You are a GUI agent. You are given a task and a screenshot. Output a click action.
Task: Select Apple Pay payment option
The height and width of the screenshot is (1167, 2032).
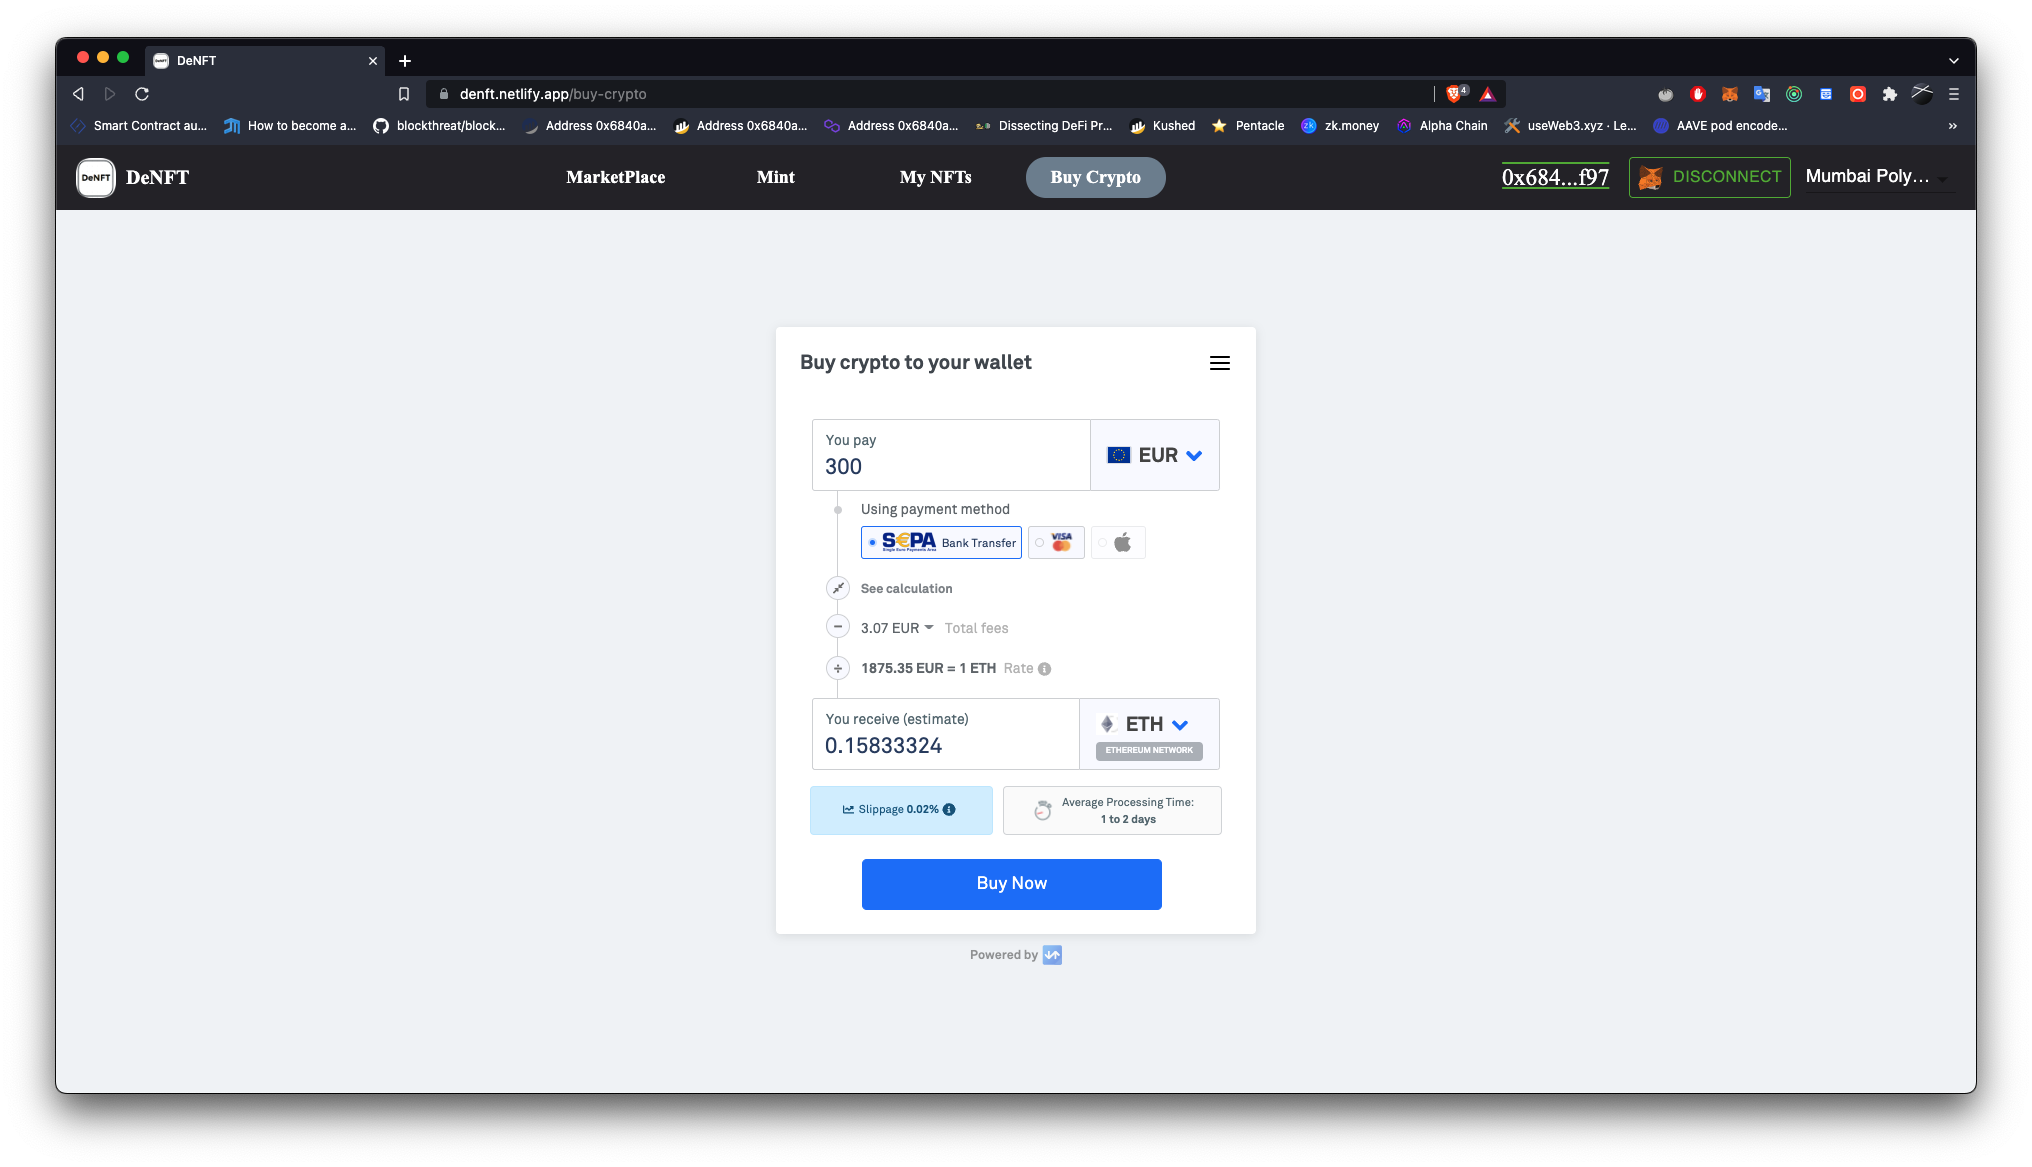[1118, 543]
